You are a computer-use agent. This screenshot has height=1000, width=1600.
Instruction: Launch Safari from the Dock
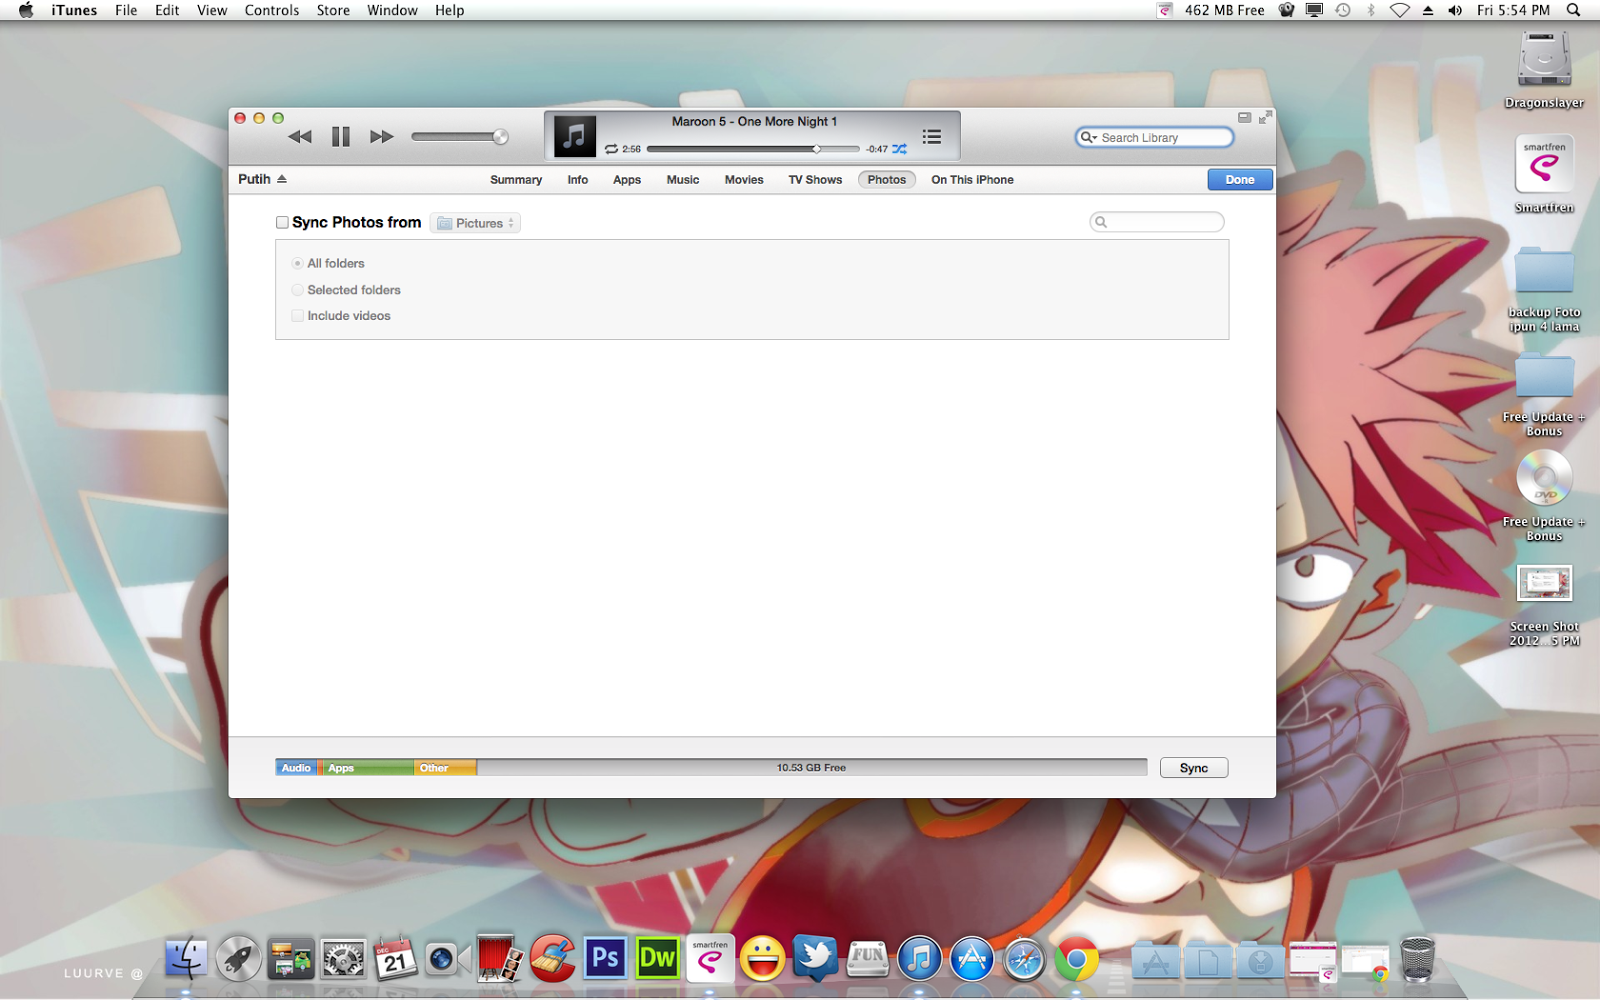[1024, 959]
